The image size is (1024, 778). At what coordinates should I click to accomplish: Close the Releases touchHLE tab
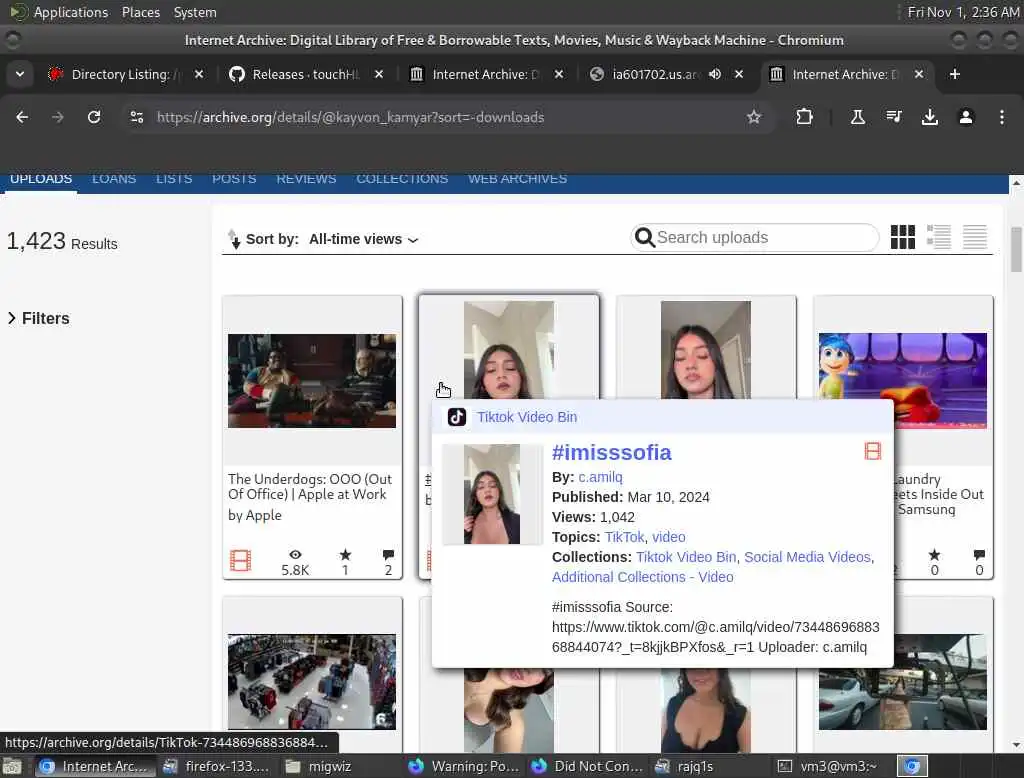click(x=379, y=74)
